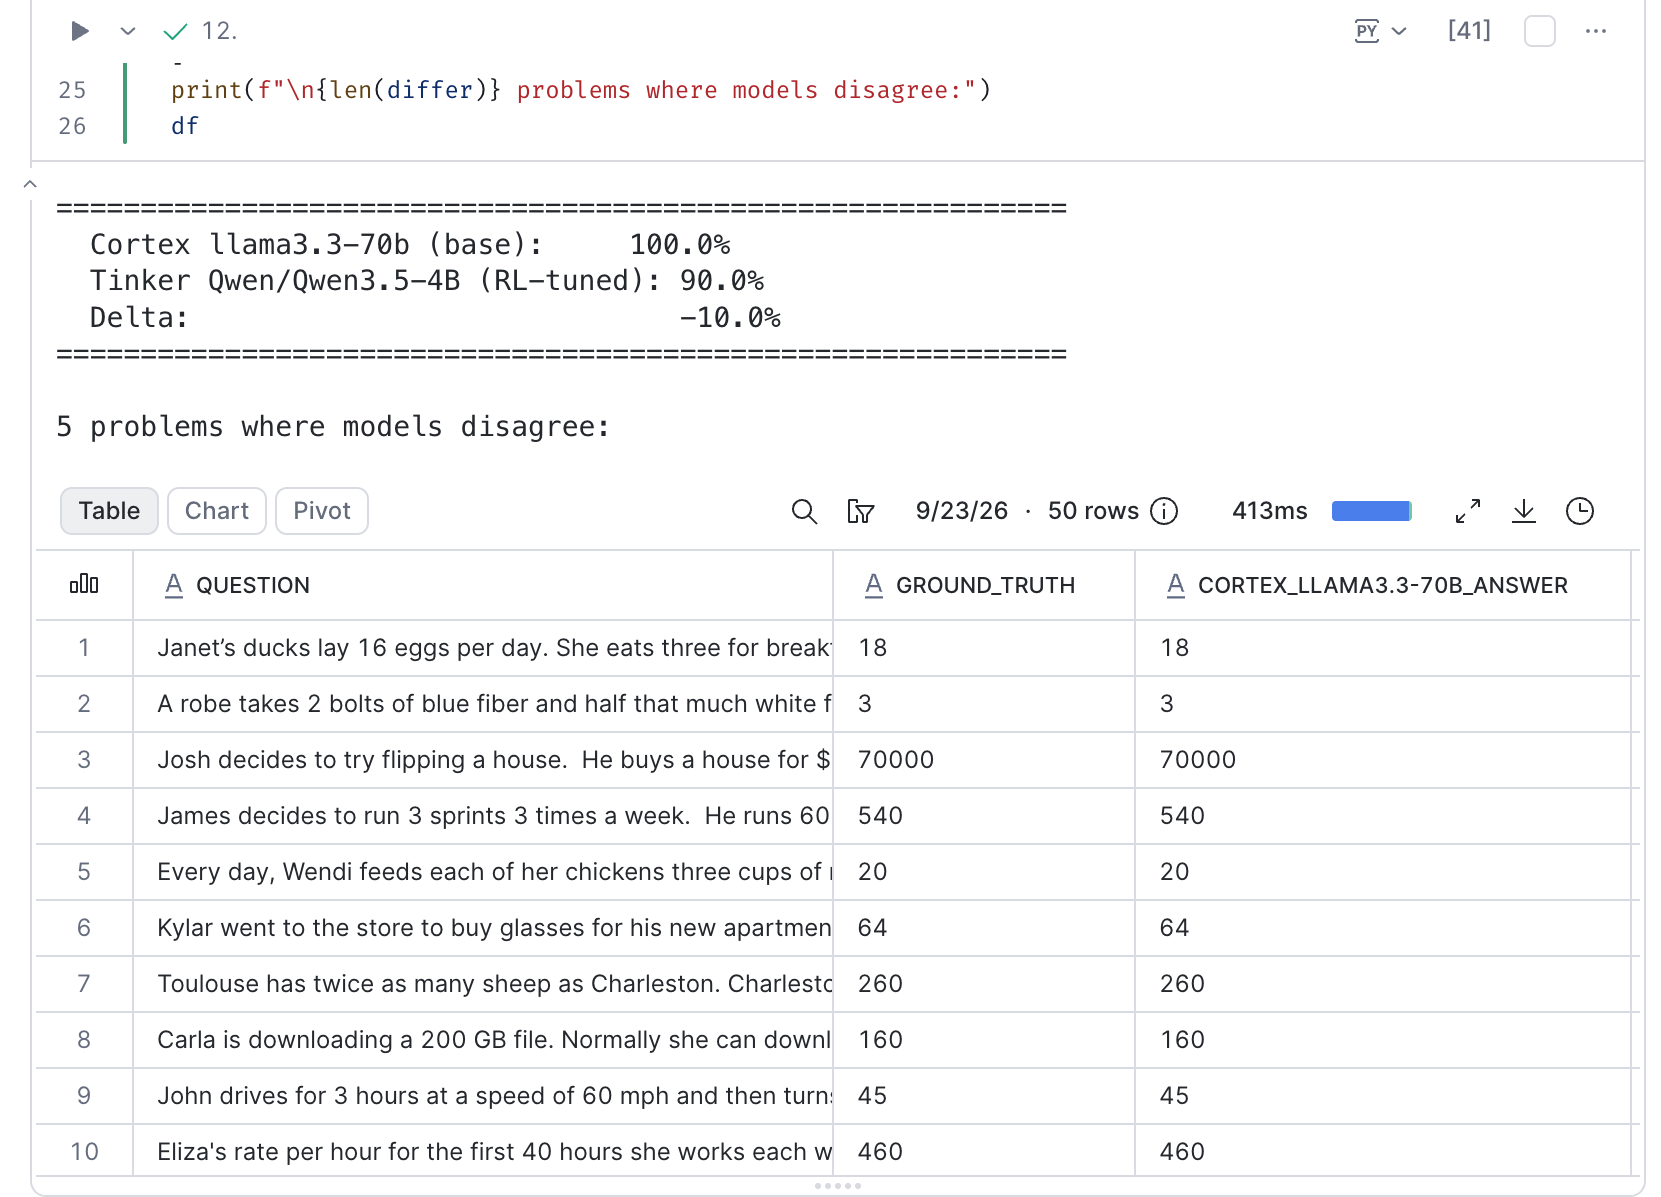Click the execution count [41] label
The image size is (1661, 1197).
pos(1469,31)
